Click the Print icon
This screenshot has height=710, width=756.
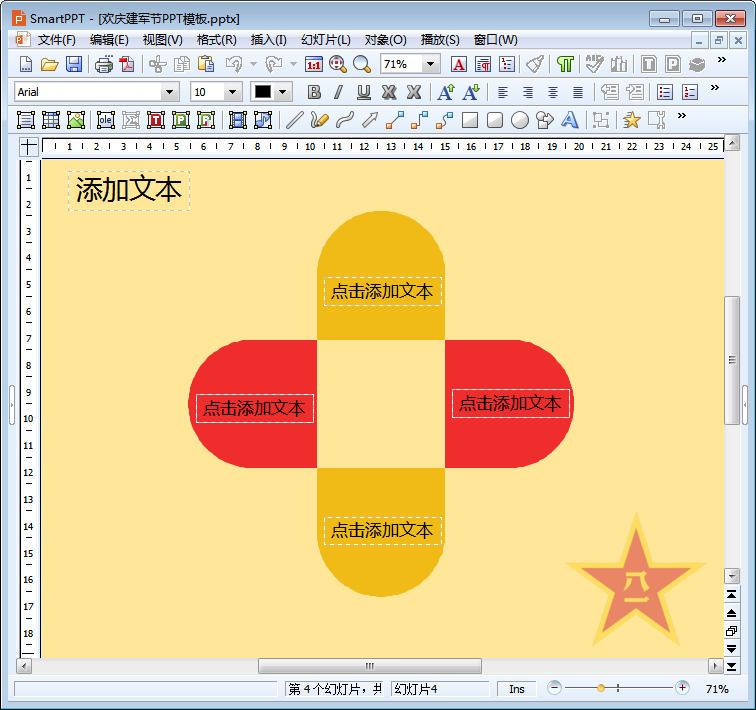pos(103,64)
